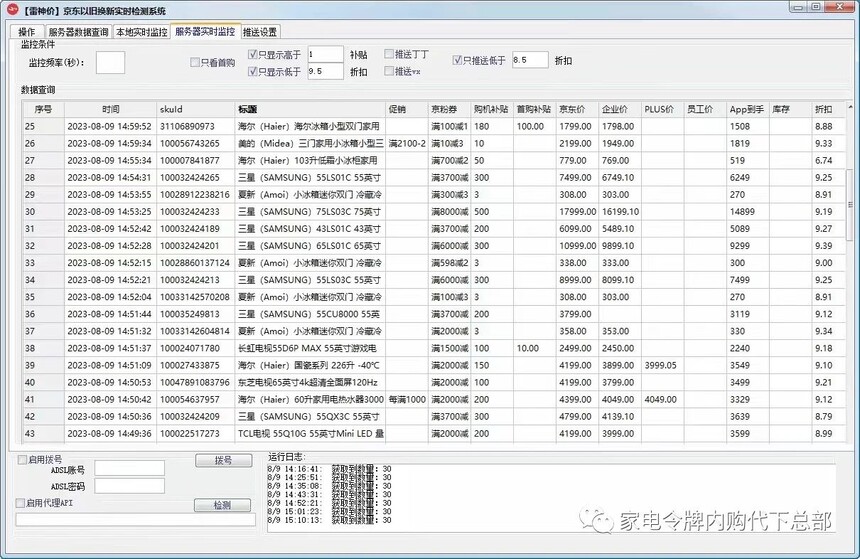Screen dimensions: 860x559
Task: Click the proxy API text field
Action: pos(135,520)
